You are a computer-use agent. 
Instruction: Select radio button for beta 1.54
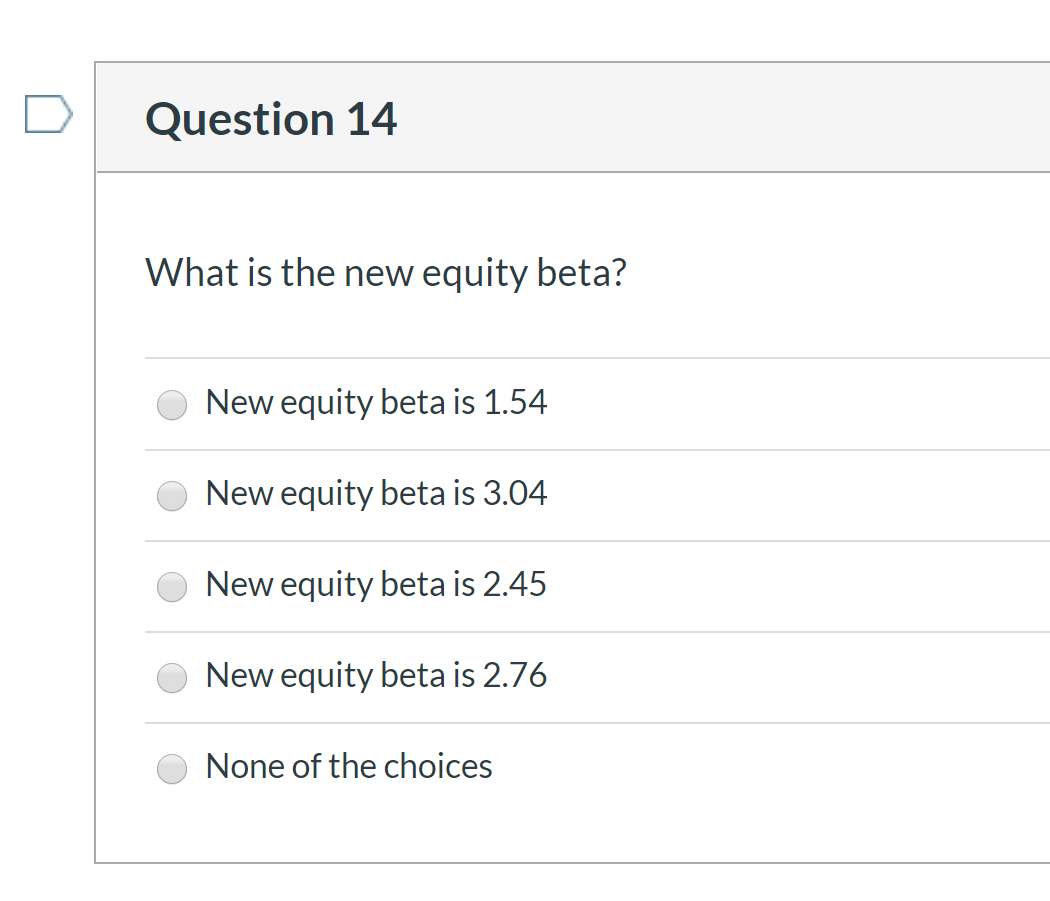click(x=172, y=404)
